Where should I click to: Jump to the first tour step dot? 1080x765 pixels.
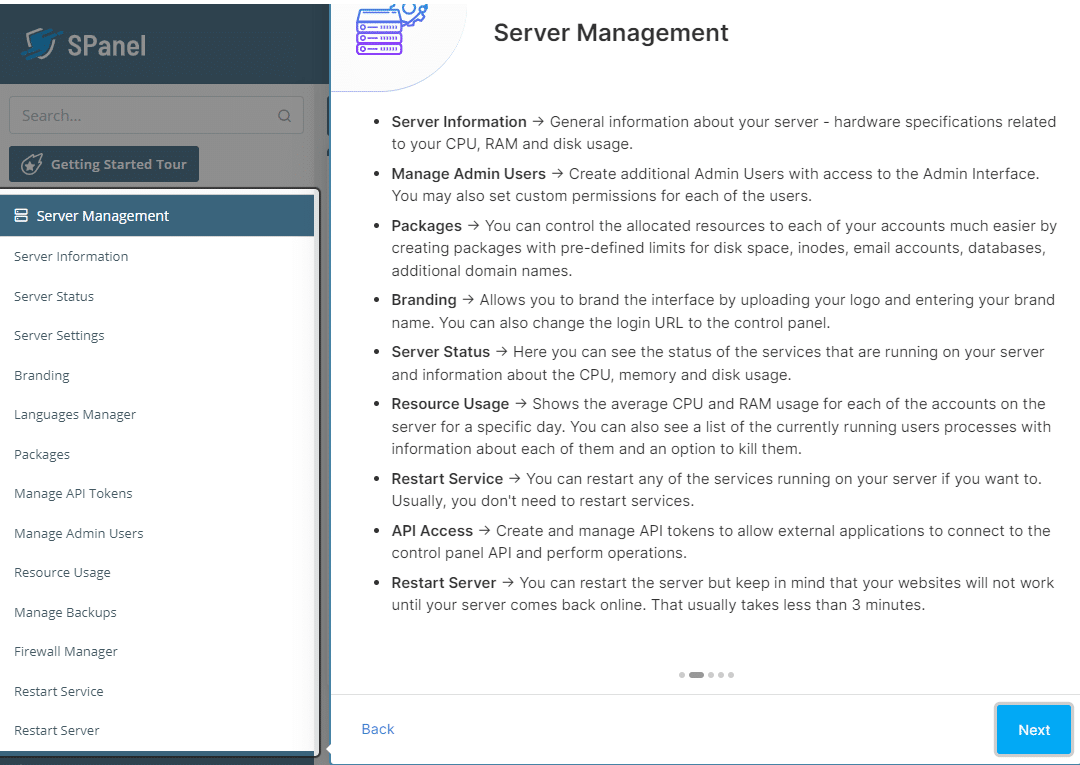(682, 675)
